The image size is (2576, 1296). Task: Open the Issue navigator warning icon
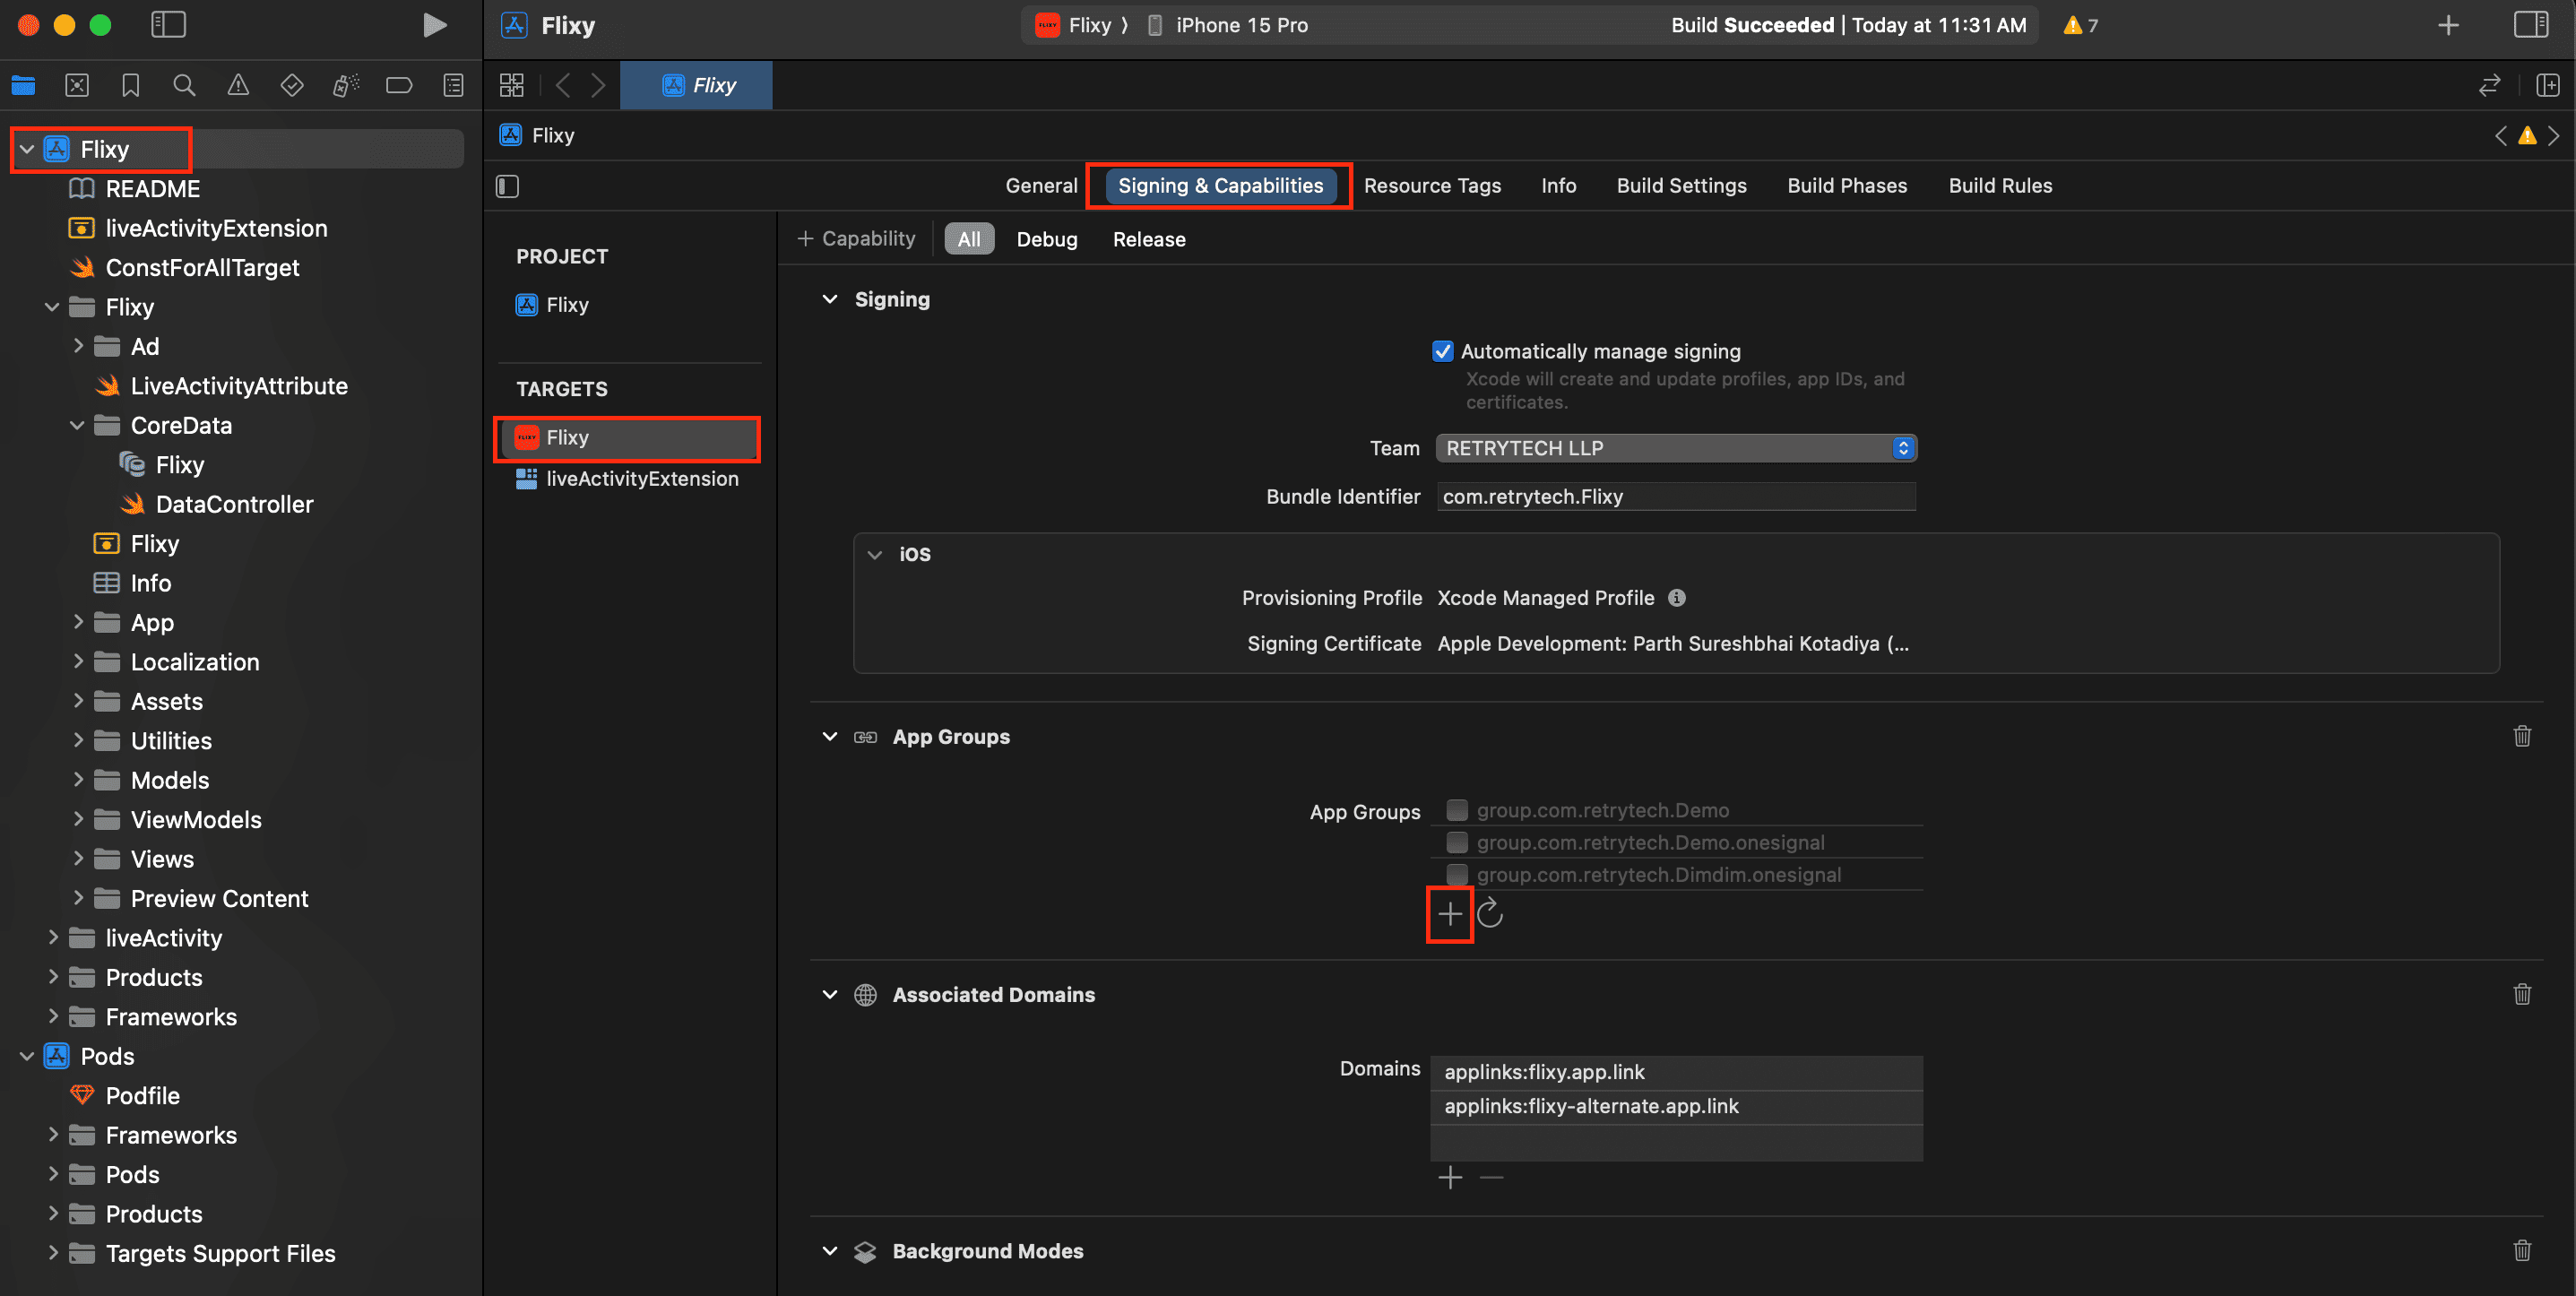point(238,85)
